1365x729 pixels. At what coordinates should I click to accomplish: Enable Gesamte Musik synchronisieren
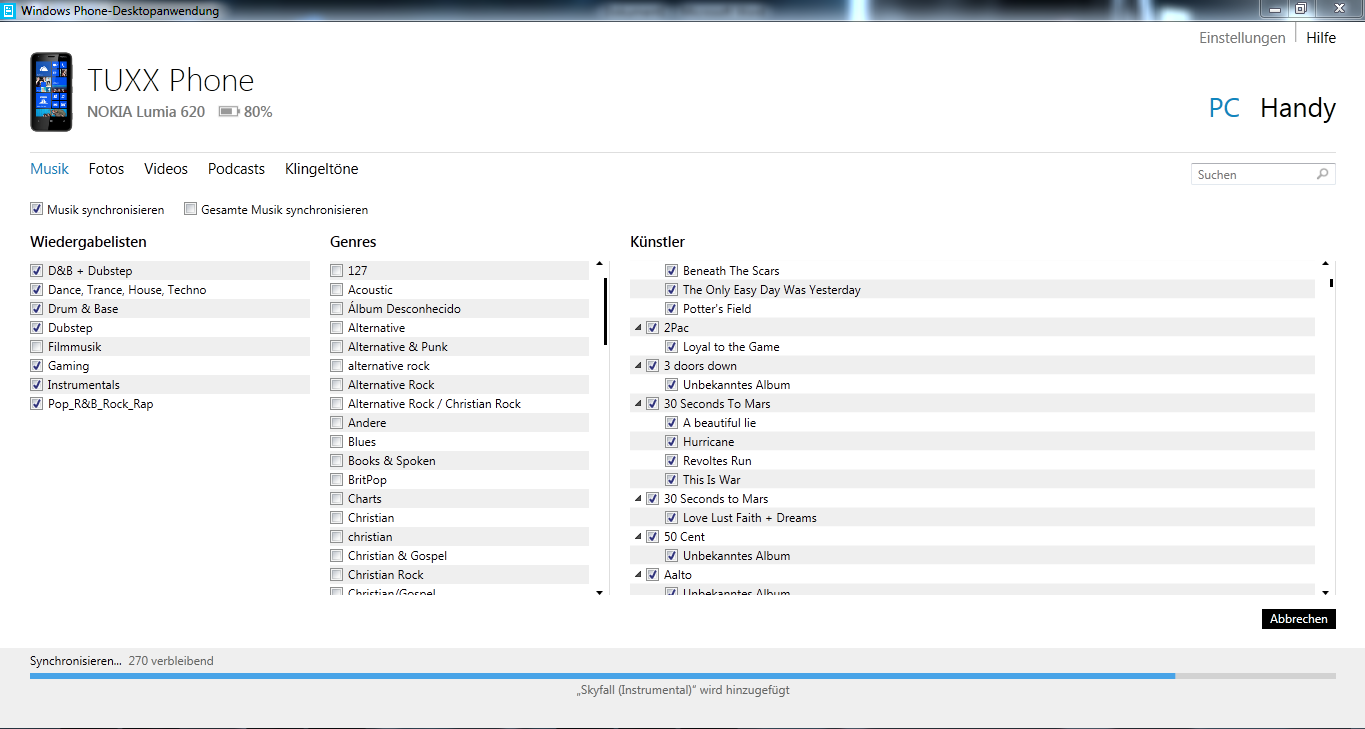(190, 210)
